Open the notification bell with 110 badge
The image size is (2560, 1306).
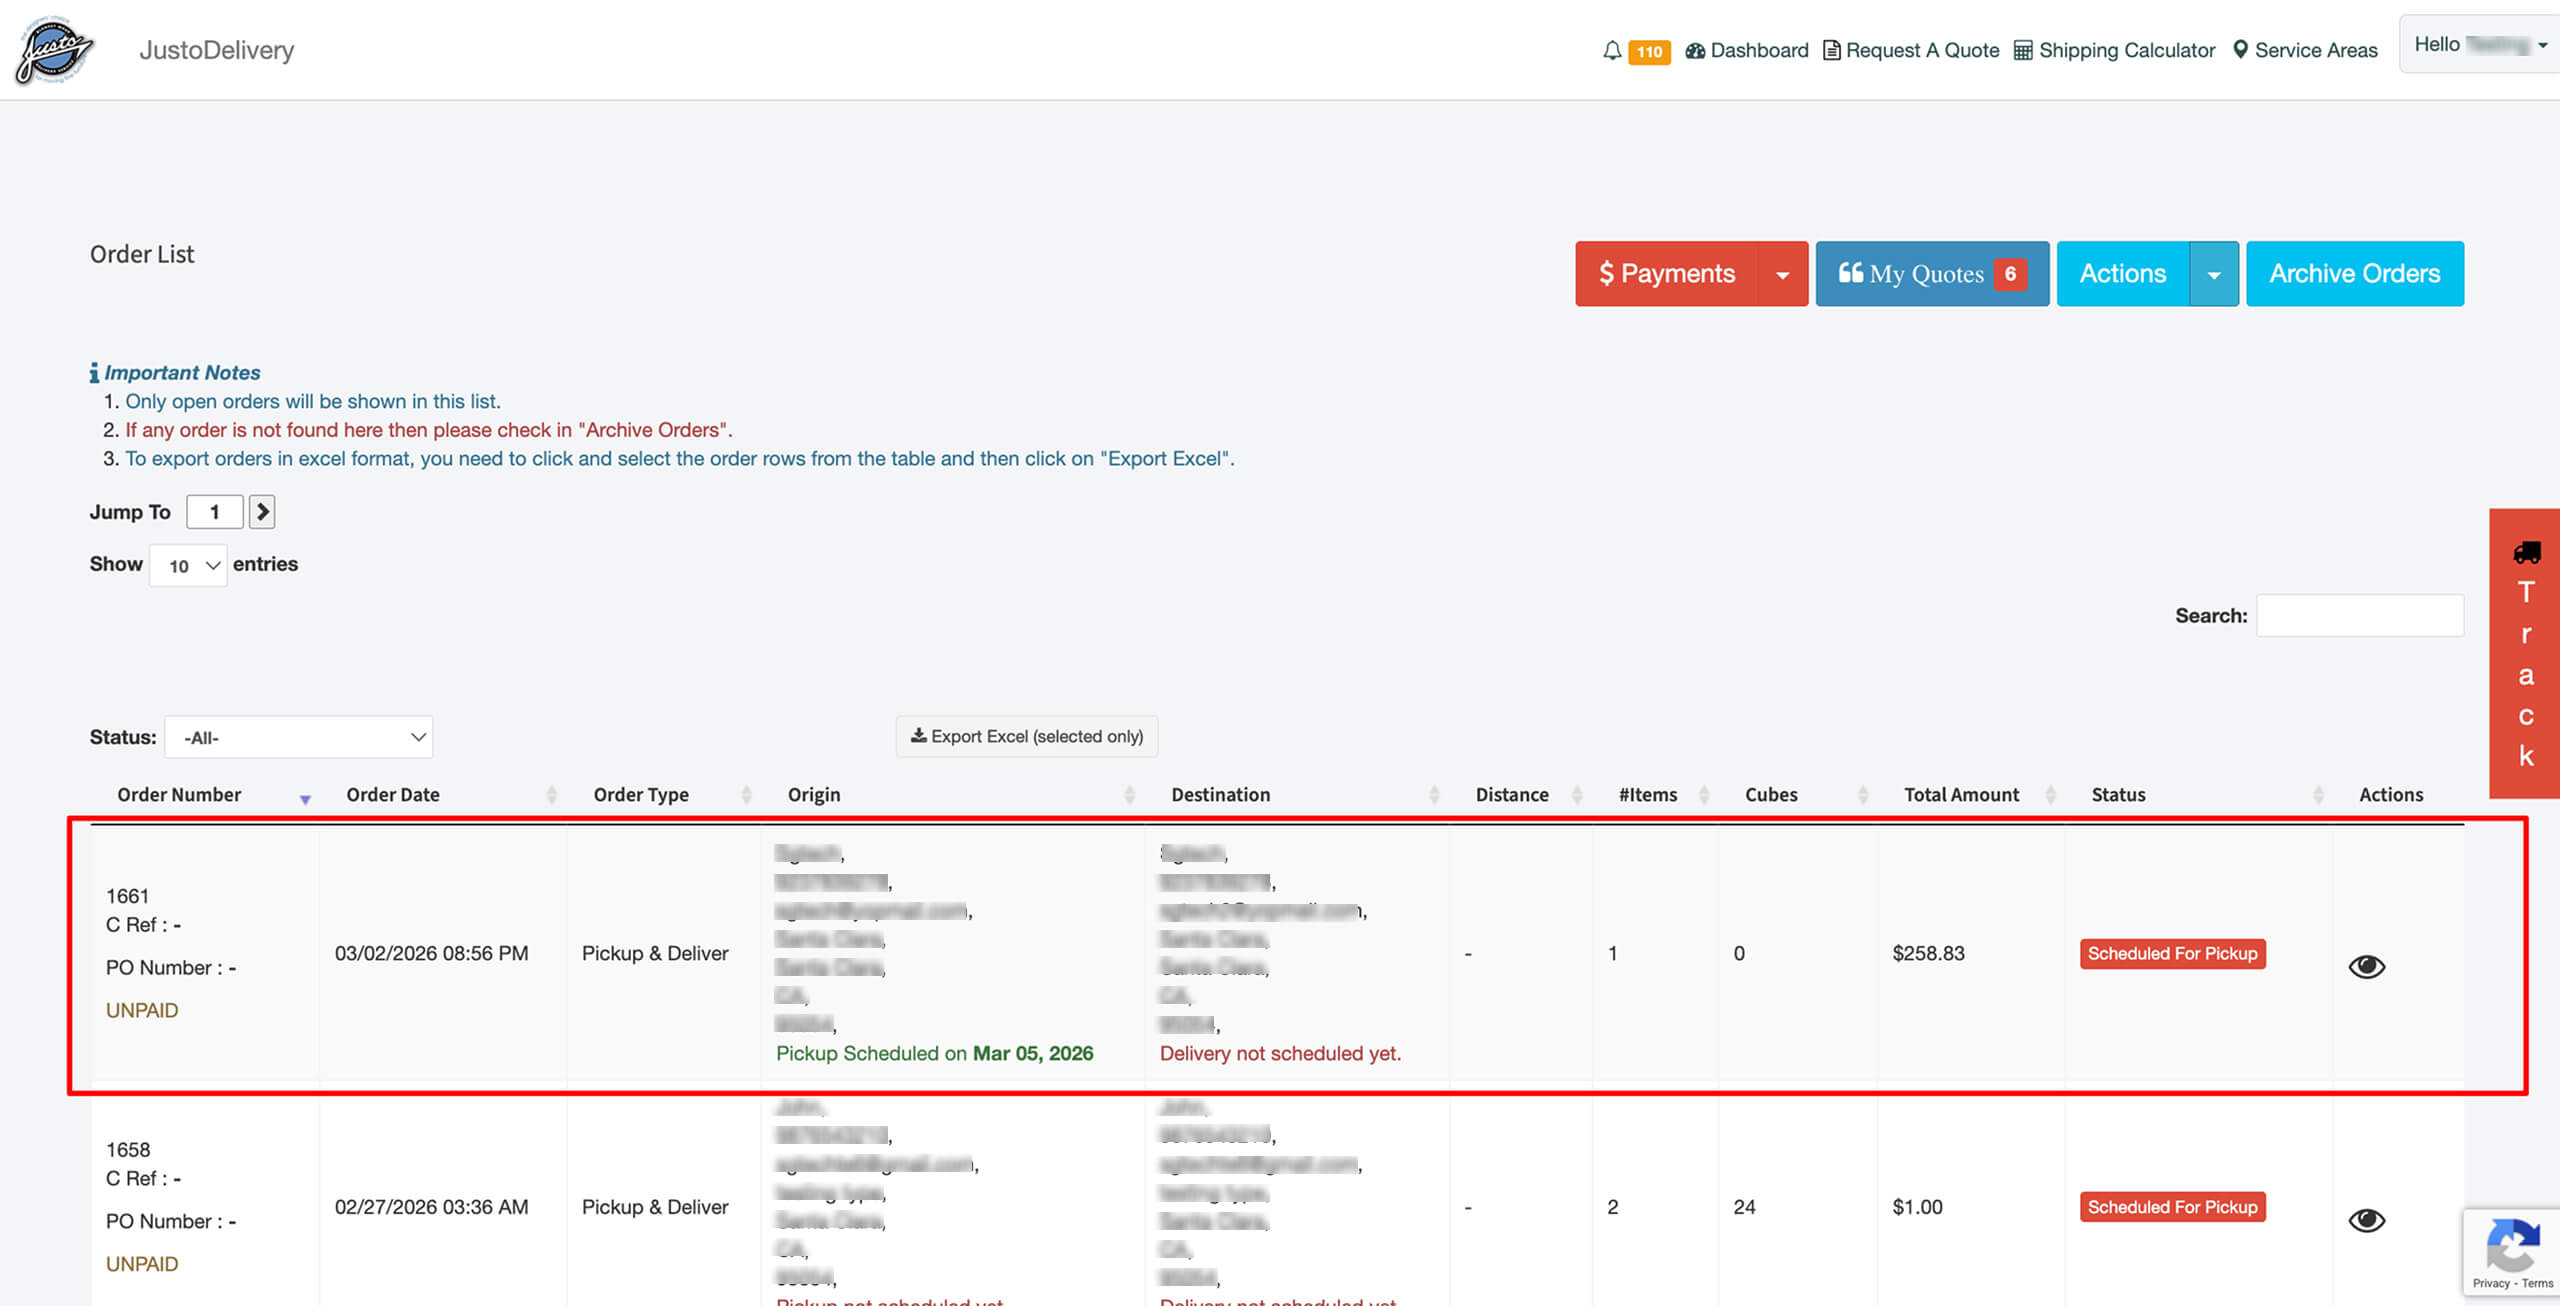tap(1612, 51)
